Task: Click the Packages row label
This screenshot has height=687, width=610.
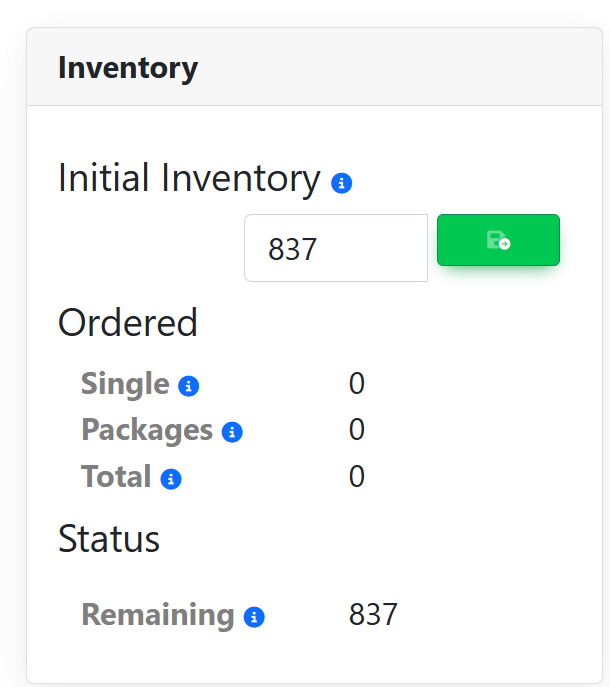Action: click(147, 430)
